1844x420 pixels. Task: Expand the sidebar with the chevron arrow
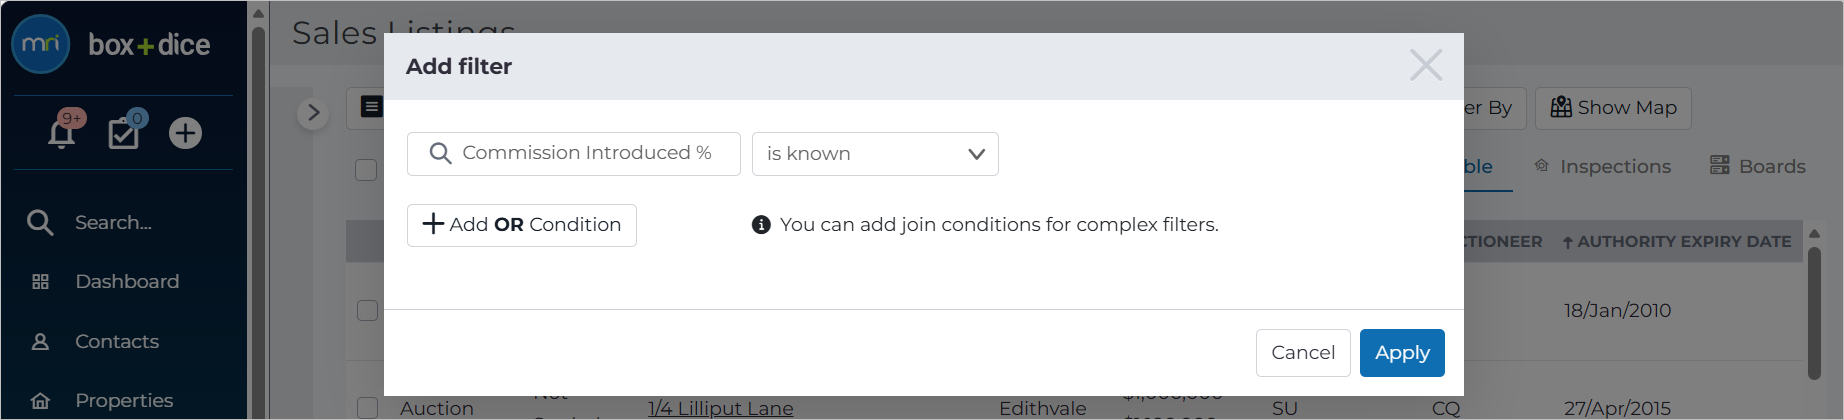pos(313,113)
